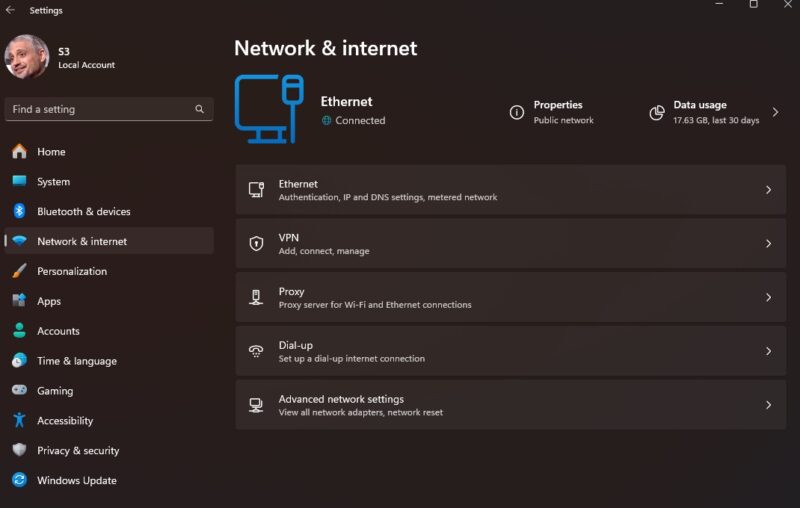Click the Gaming controller icon
This screenshot has width=800, height=508.
[19, 391]
